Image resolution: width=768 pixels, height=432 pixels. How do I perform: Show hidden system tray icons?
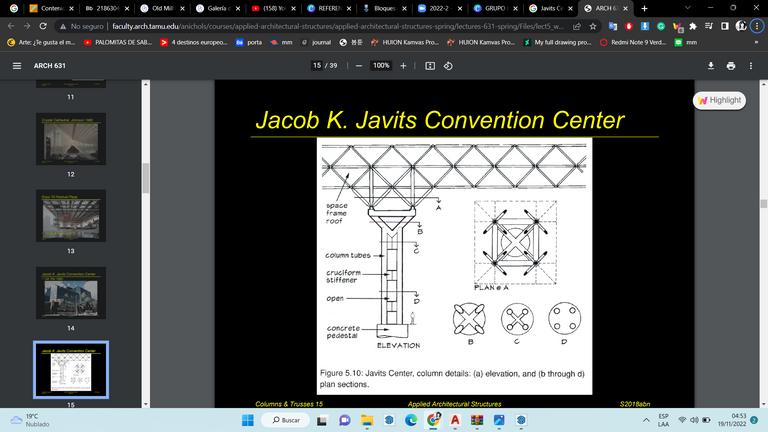[x=647, y=420]
